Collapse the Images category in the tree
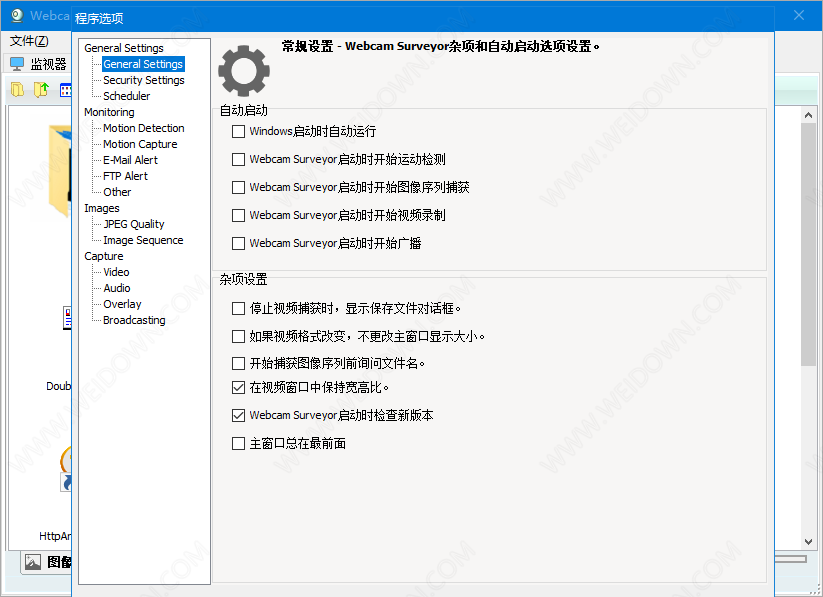 (x=101, y=208)
